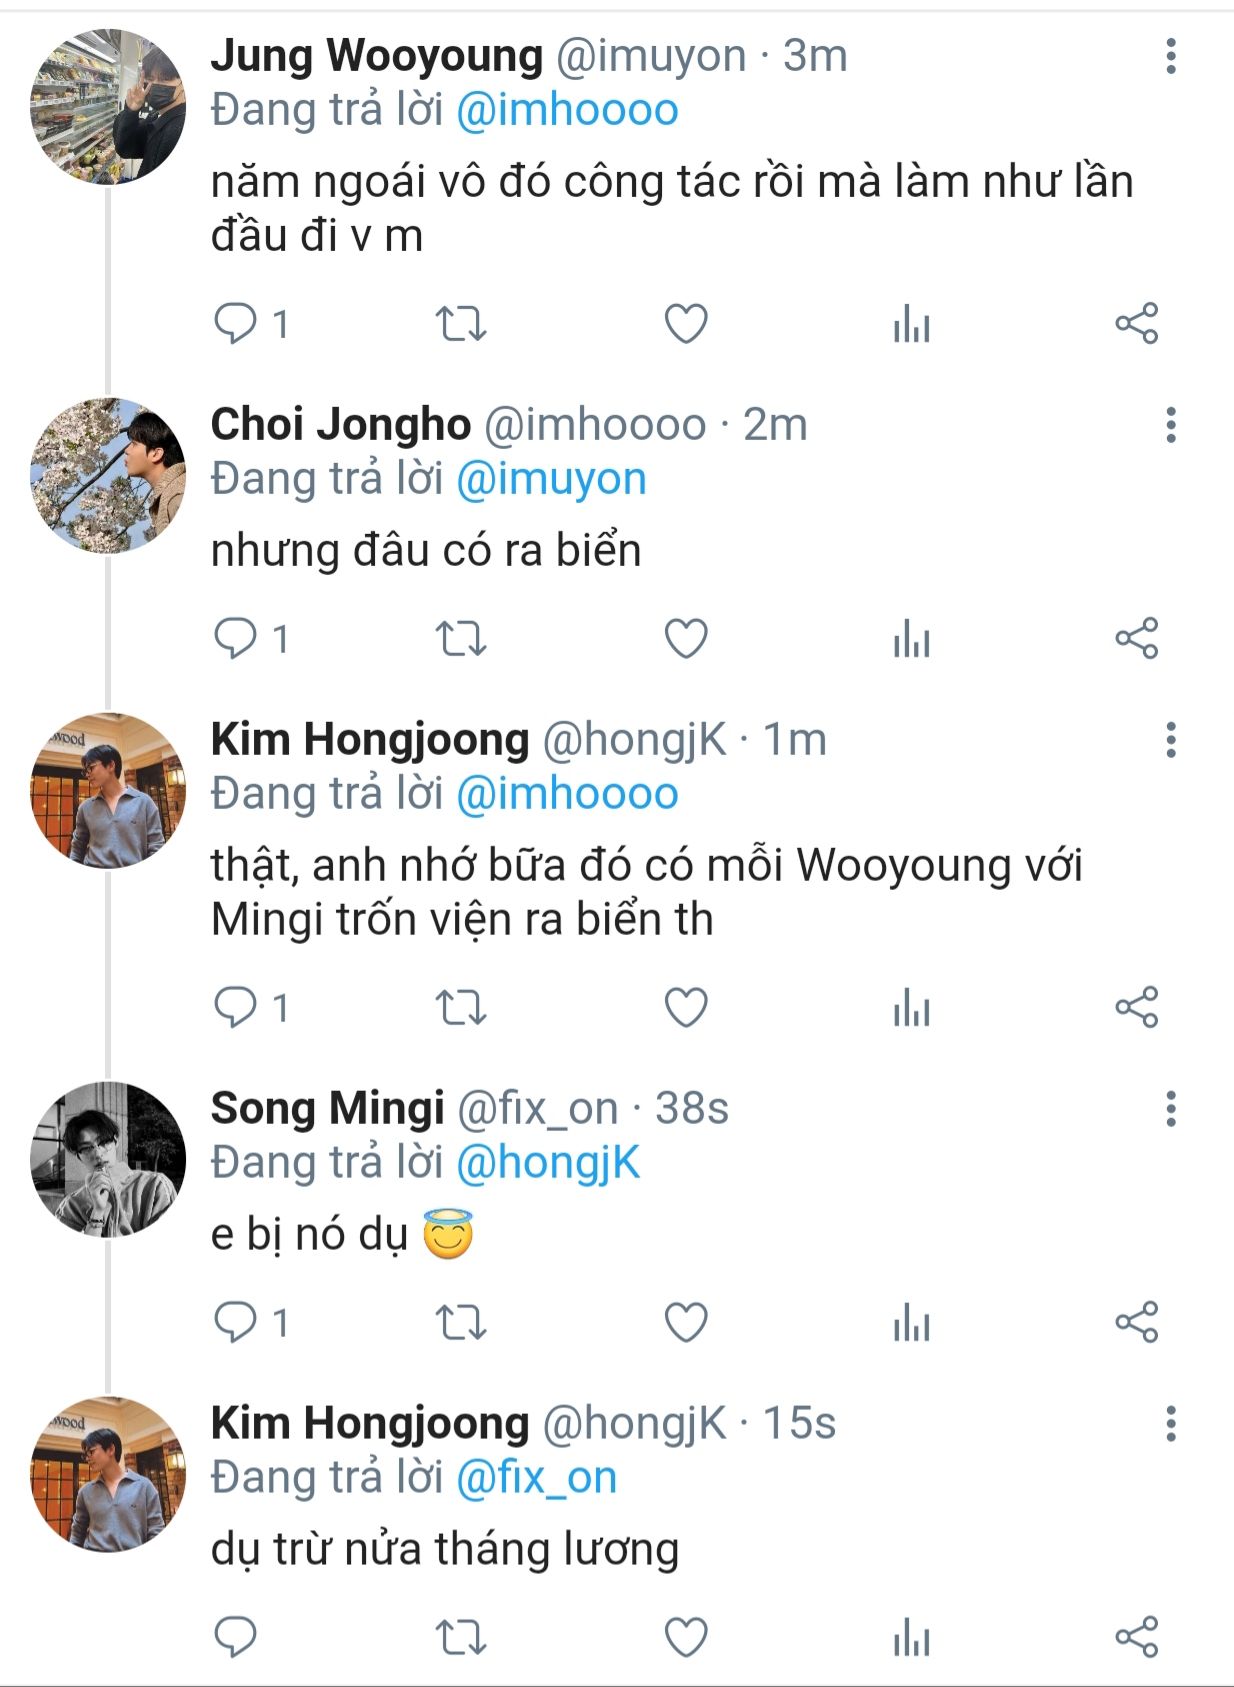Screen dimensions: 1234x1687
Task: Like Choi Jongho's tweet about the beach
Action: click(x=686, y=639)
